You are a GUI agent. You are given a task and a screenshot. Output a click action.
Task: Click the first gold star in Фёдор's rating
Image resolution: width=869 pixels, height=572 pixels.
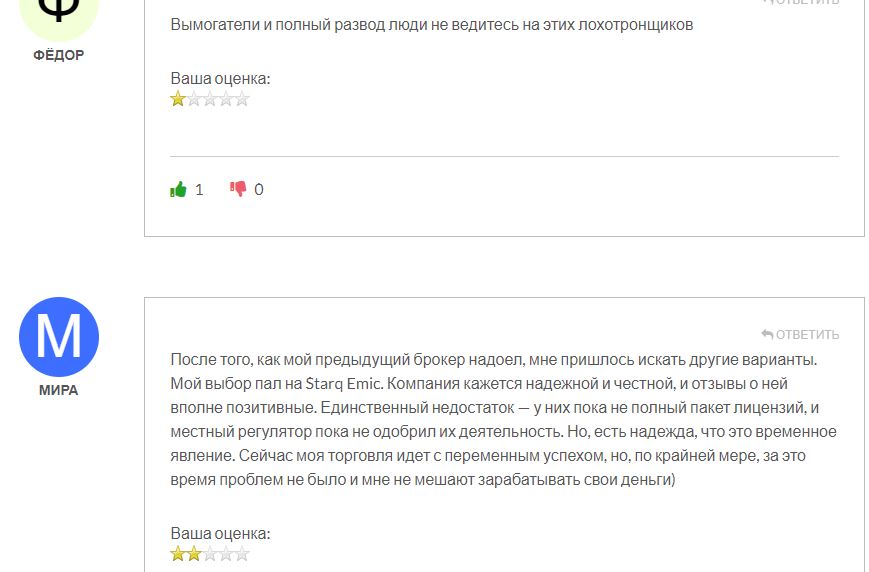pyautogui.click(x=178, y=99)
